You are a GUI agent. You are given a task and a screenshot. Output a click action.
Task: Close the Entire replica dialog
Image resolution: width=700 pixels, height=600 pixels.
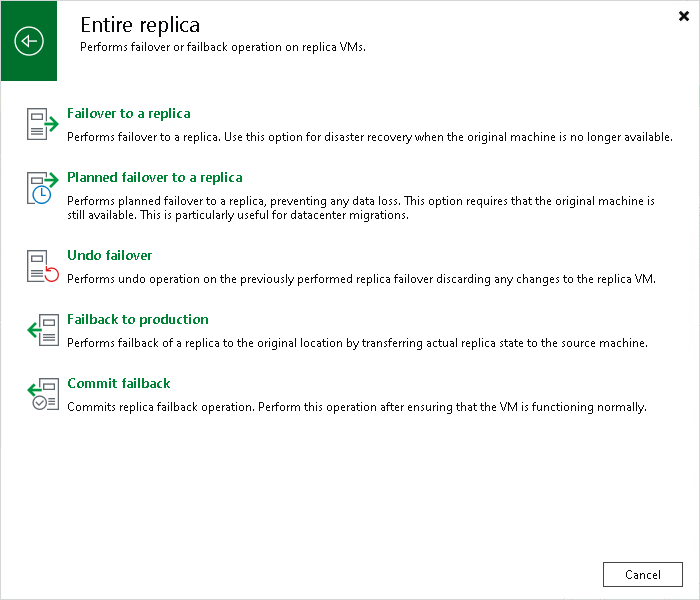683,17
